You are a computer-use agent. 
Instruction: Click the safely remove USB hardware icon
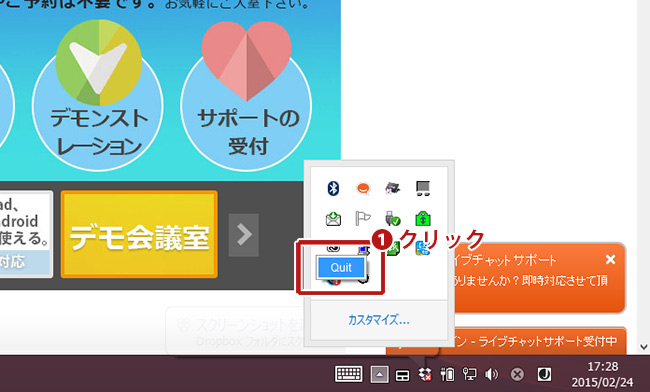pos(393,218)
